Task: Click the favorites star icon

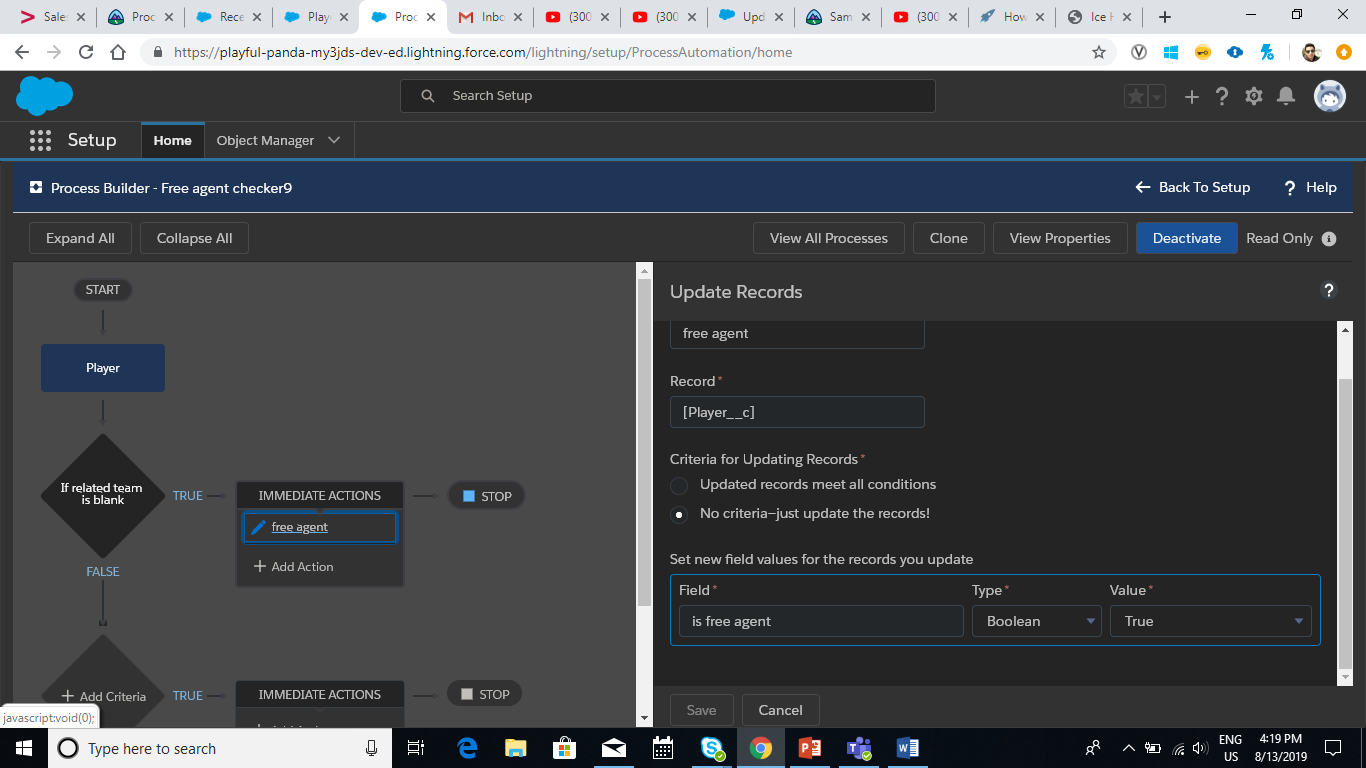Action: (1135, 96)
